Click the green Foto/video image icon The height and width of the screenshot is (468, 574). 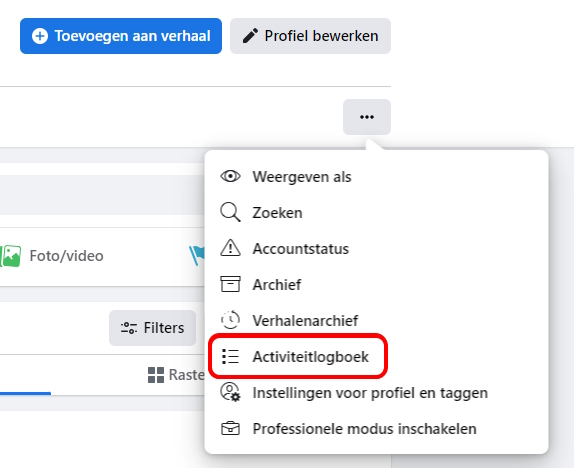pos(11,256)
